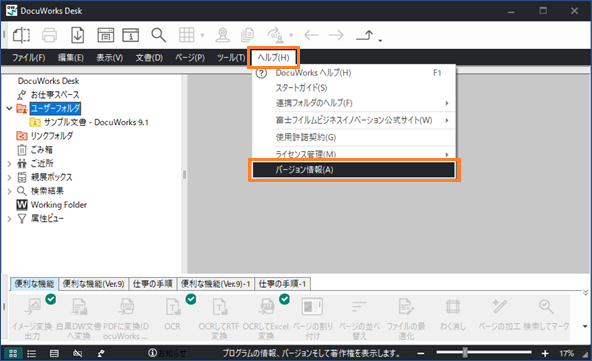Select リンクフォルダ in folder tree
Screen dimensions: 592x361
coord(52,136)
